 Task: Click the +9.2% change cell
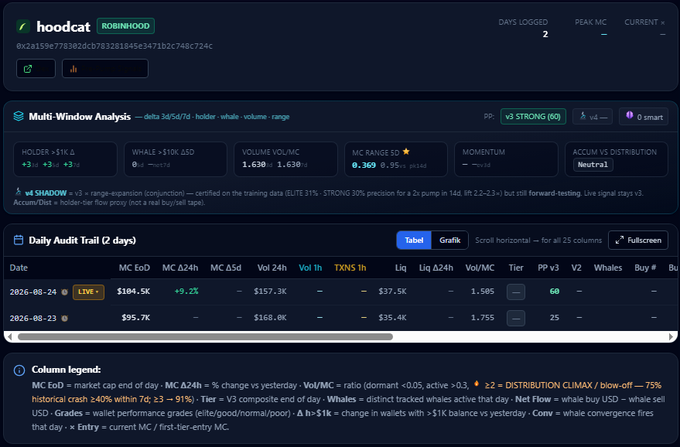(x=186, y=291)
